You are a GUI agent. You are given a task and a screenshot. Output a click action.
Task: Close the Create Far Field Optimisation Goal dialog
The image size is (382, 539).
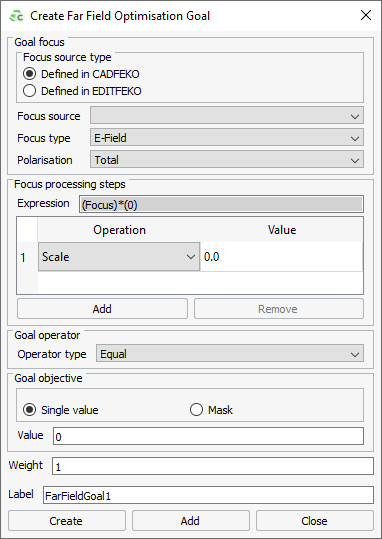pos(366,15)
